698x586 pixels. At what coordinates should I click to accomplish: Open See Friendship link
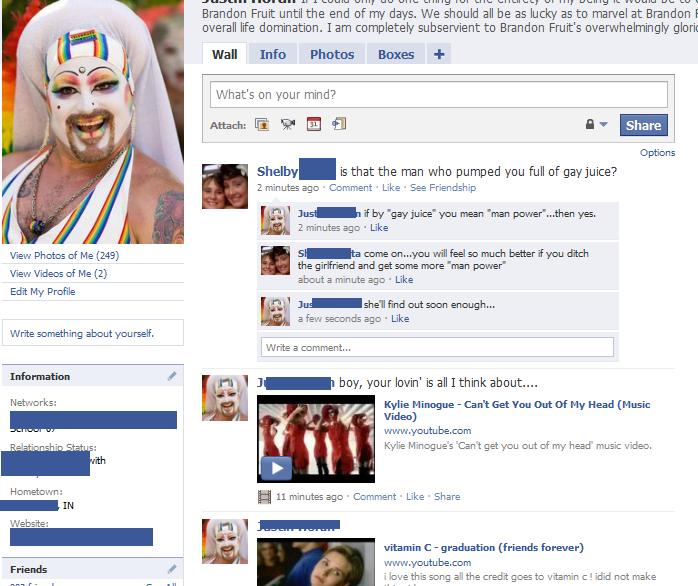442,187
